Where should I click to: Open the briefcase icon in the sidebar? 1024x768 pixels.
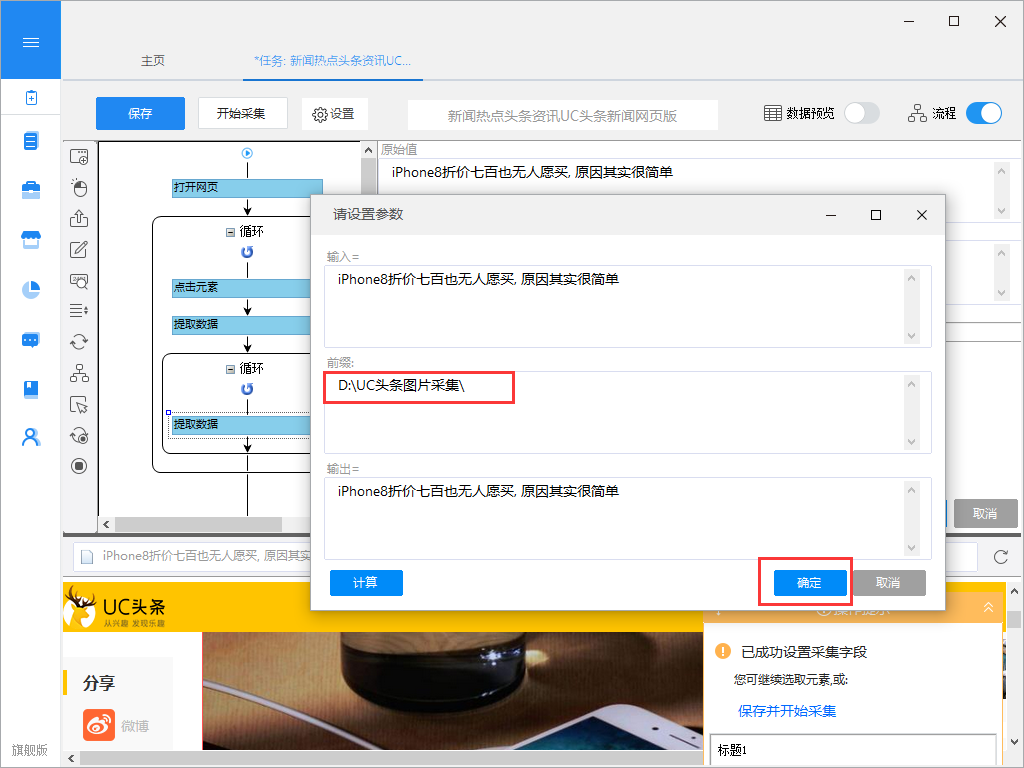coord(30,190)
